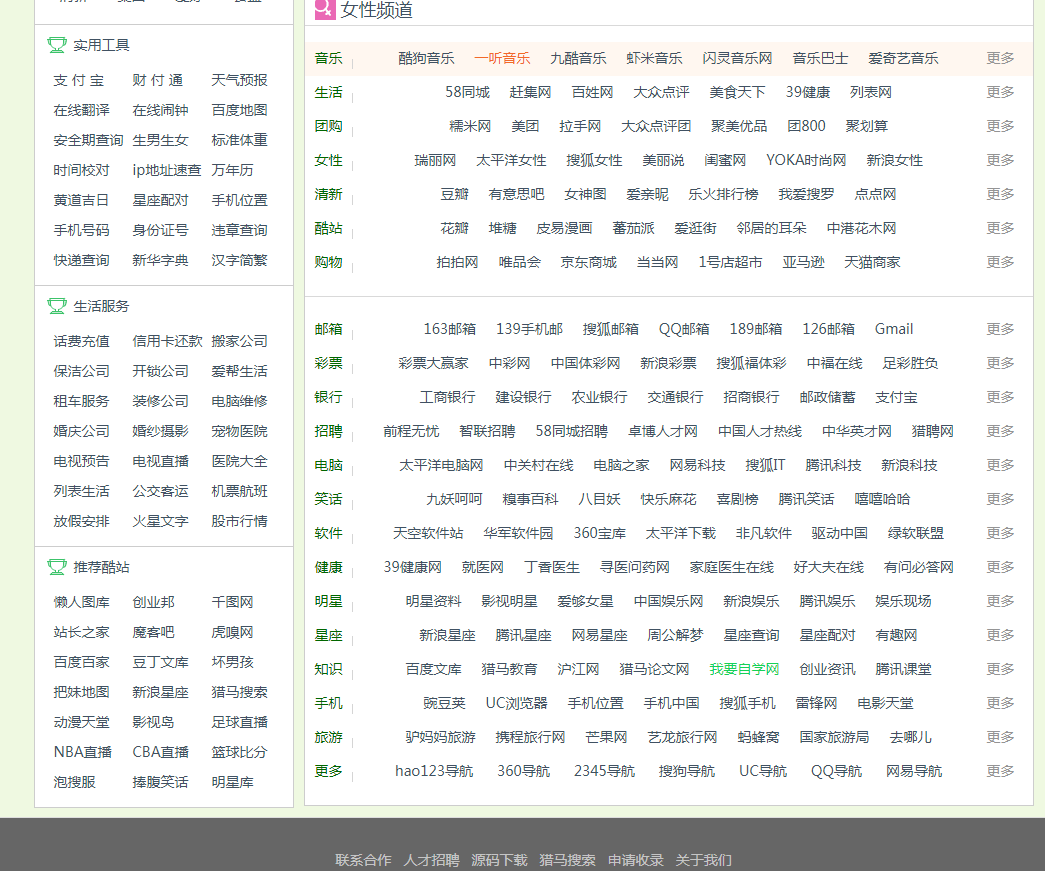The image size is (1045, 871).
Task: Open 在线翻译 tool
Action: coord(81,110)
